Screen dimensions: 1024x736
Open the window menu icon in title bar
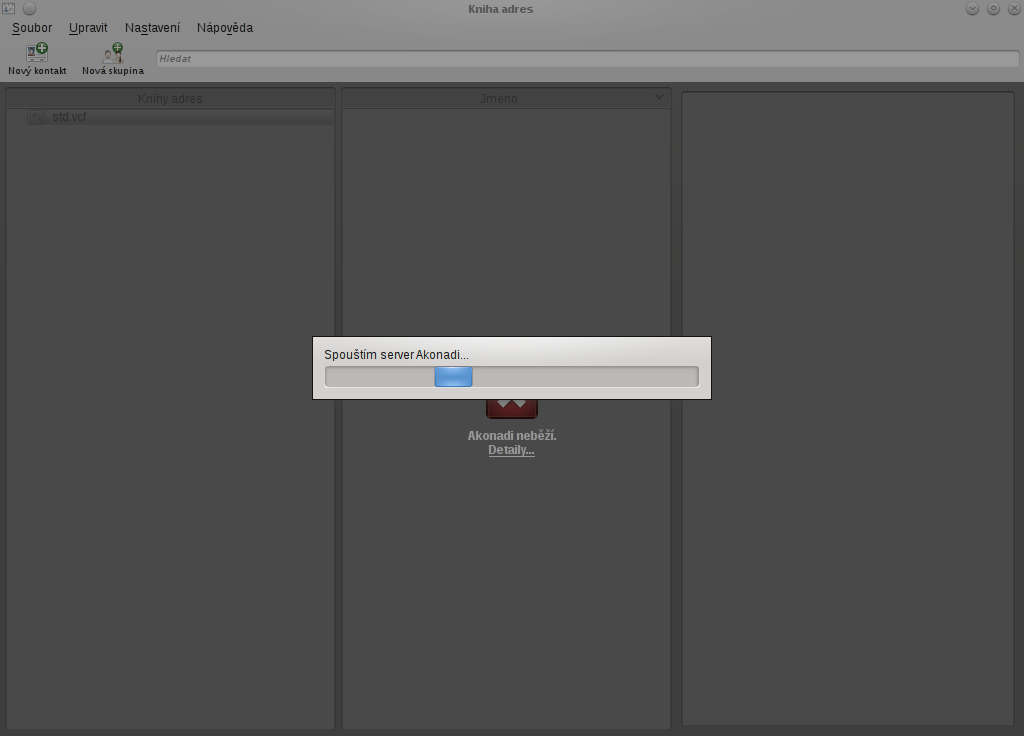(x=9, y=8)
